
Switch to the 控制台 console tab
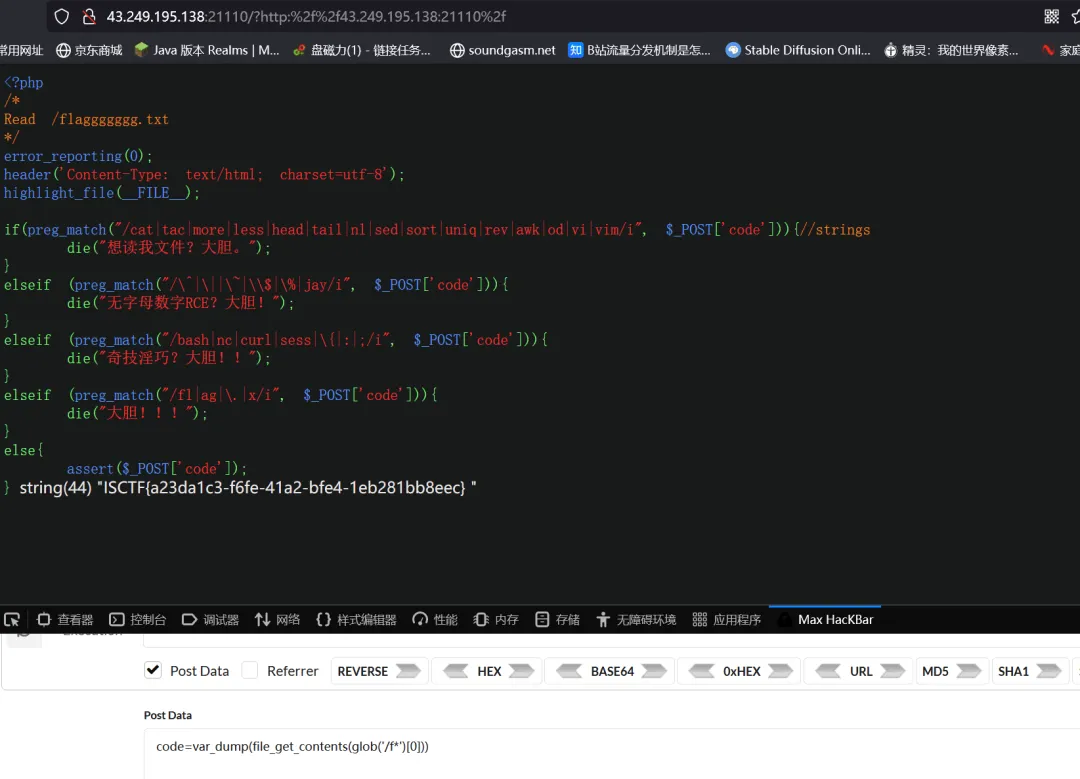tap(138, 619)
